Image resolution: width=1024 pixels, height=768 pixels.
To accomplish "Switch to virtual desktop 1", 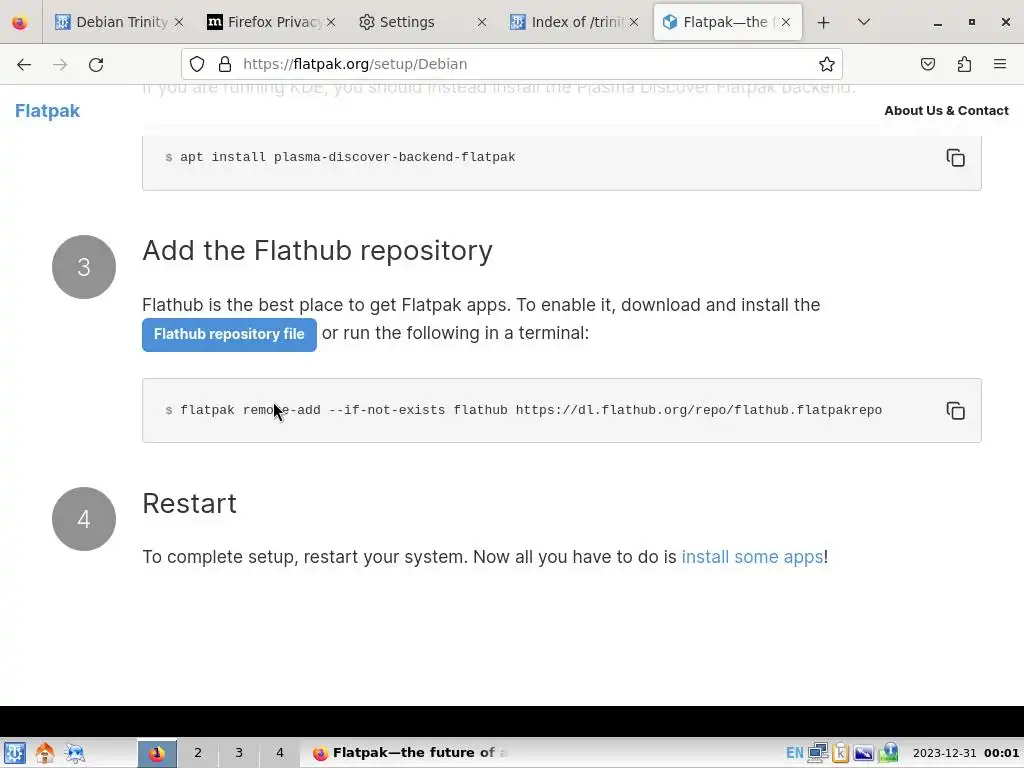I will [157, 753].
